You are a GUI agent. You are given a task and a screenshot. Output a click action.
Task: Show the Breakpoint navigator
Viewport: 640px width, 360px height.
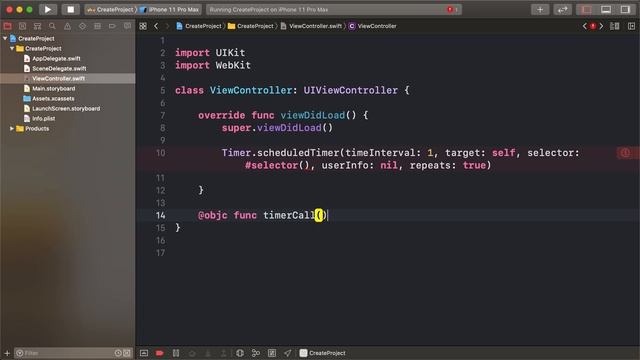[x=112, y=26]
